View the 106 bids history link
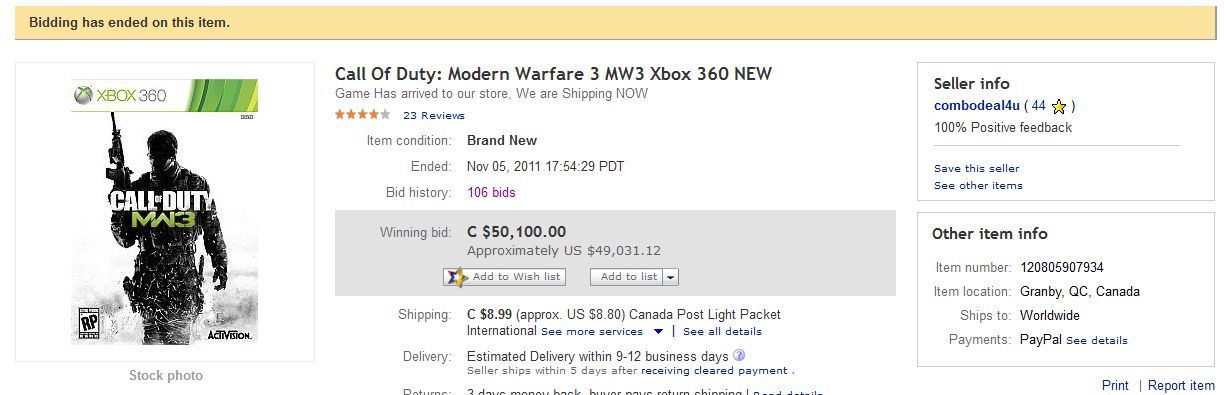Viewport: 1226px width, 395px height. pyautogui.click(x=491, y=192)
